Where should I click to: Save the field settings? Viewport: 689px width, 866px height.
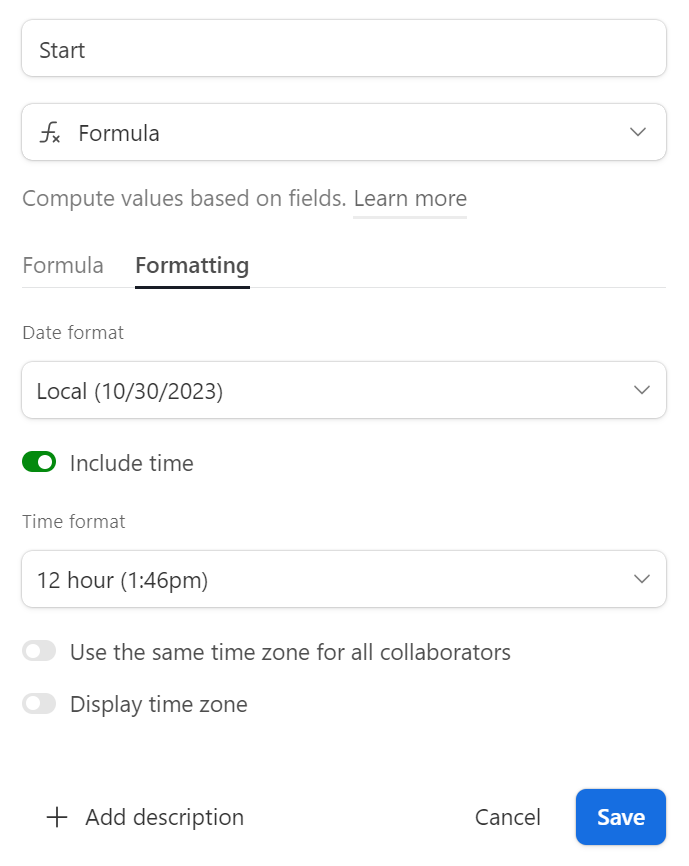point(621,817)
